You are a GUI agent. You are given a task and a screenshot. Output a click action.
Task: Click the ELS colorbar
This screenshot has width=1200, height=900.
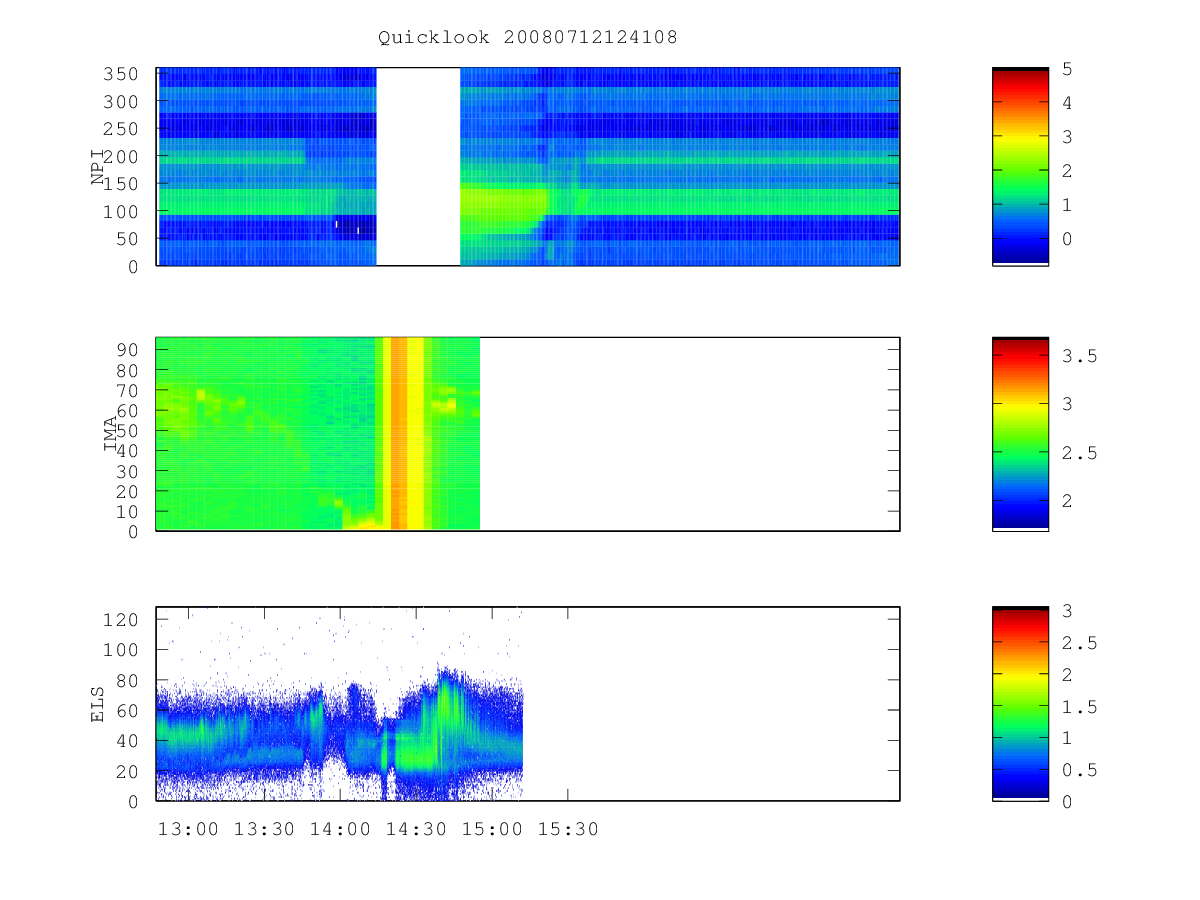[x=1020, y=704]
